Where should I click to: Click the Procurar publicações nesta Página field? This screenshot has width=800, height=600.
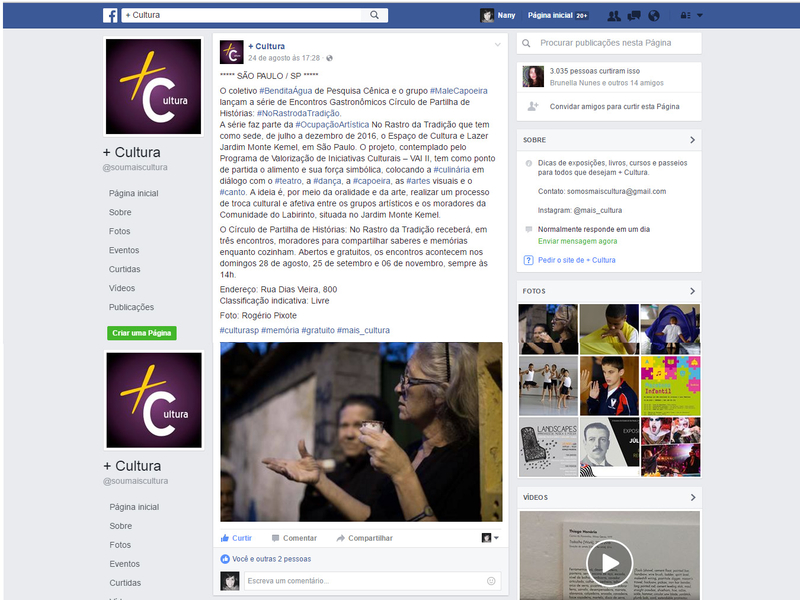point(609,43)
